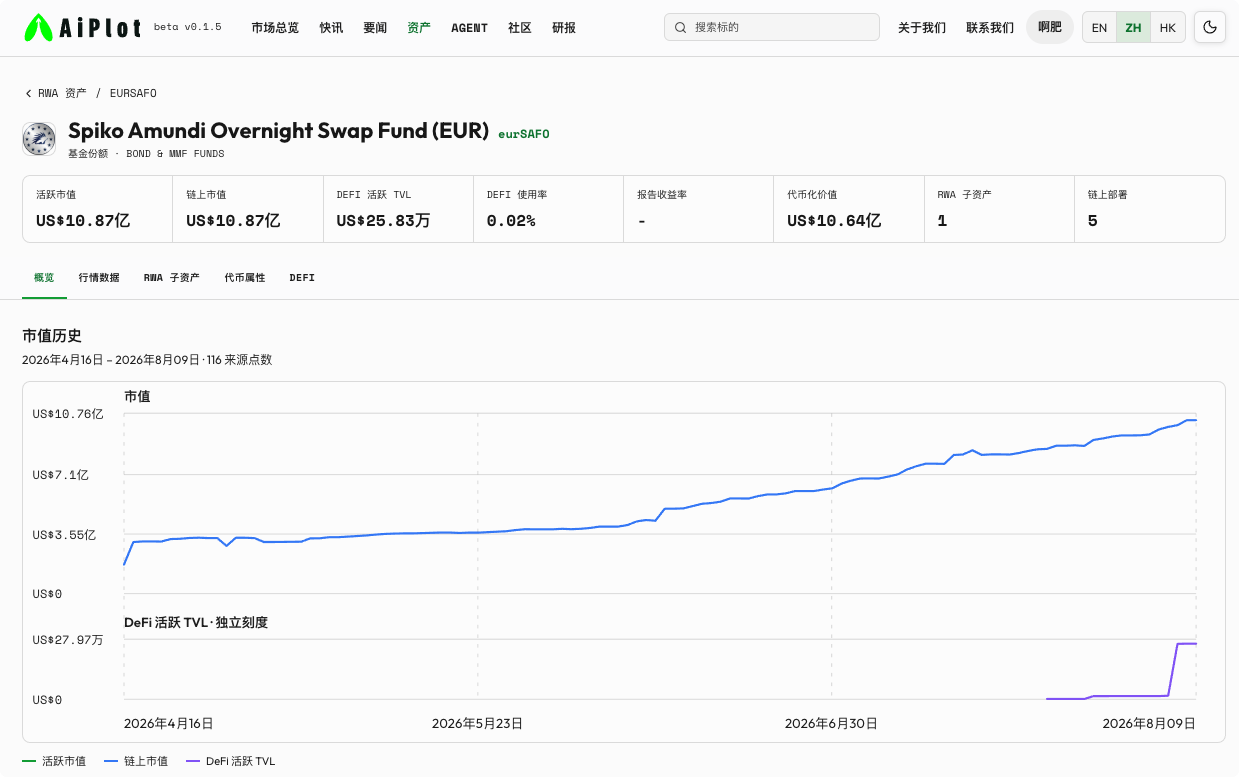1239x777 pixels.
Task: Click the 2026年5月23日 axis date
Action: [477, 723]
